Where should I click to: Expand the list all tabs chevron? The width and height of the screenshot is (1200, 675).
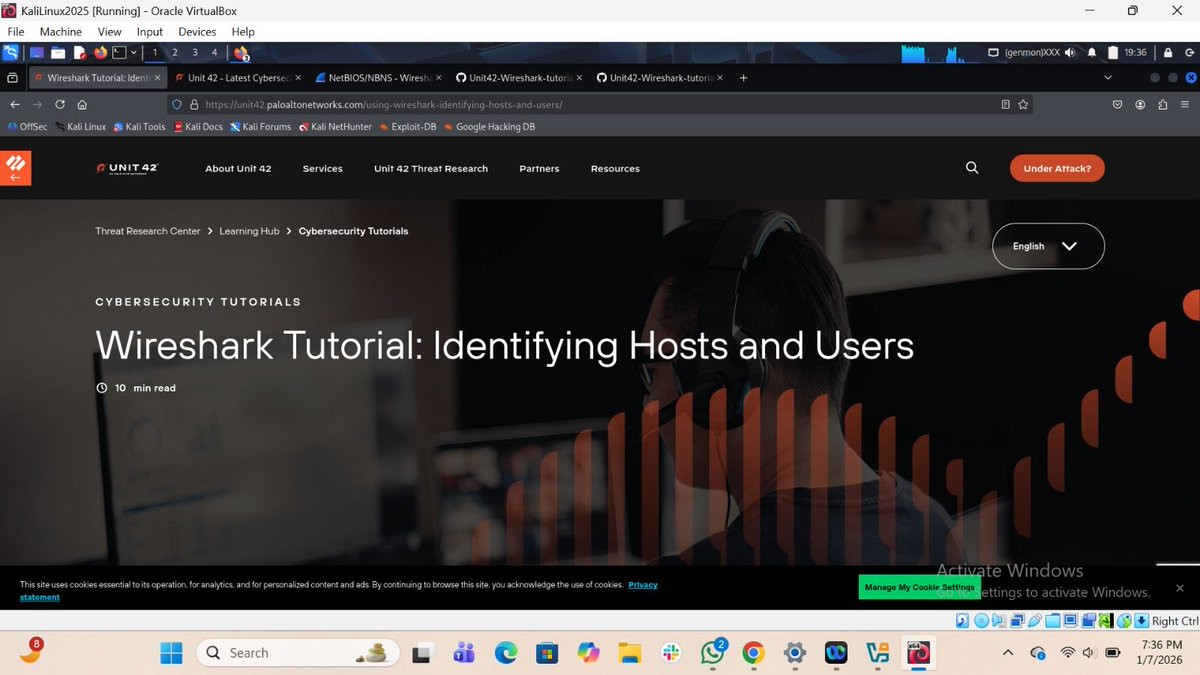click(1107, 77)
